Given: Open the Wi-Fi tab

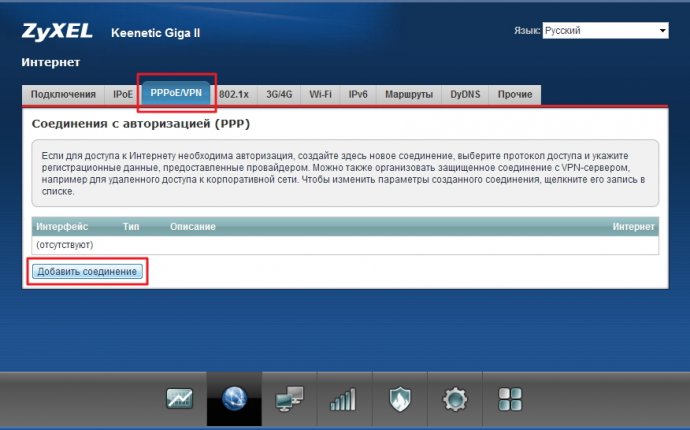Looking at the screenshot, I should pyautogui.click(x=320, y=94).
